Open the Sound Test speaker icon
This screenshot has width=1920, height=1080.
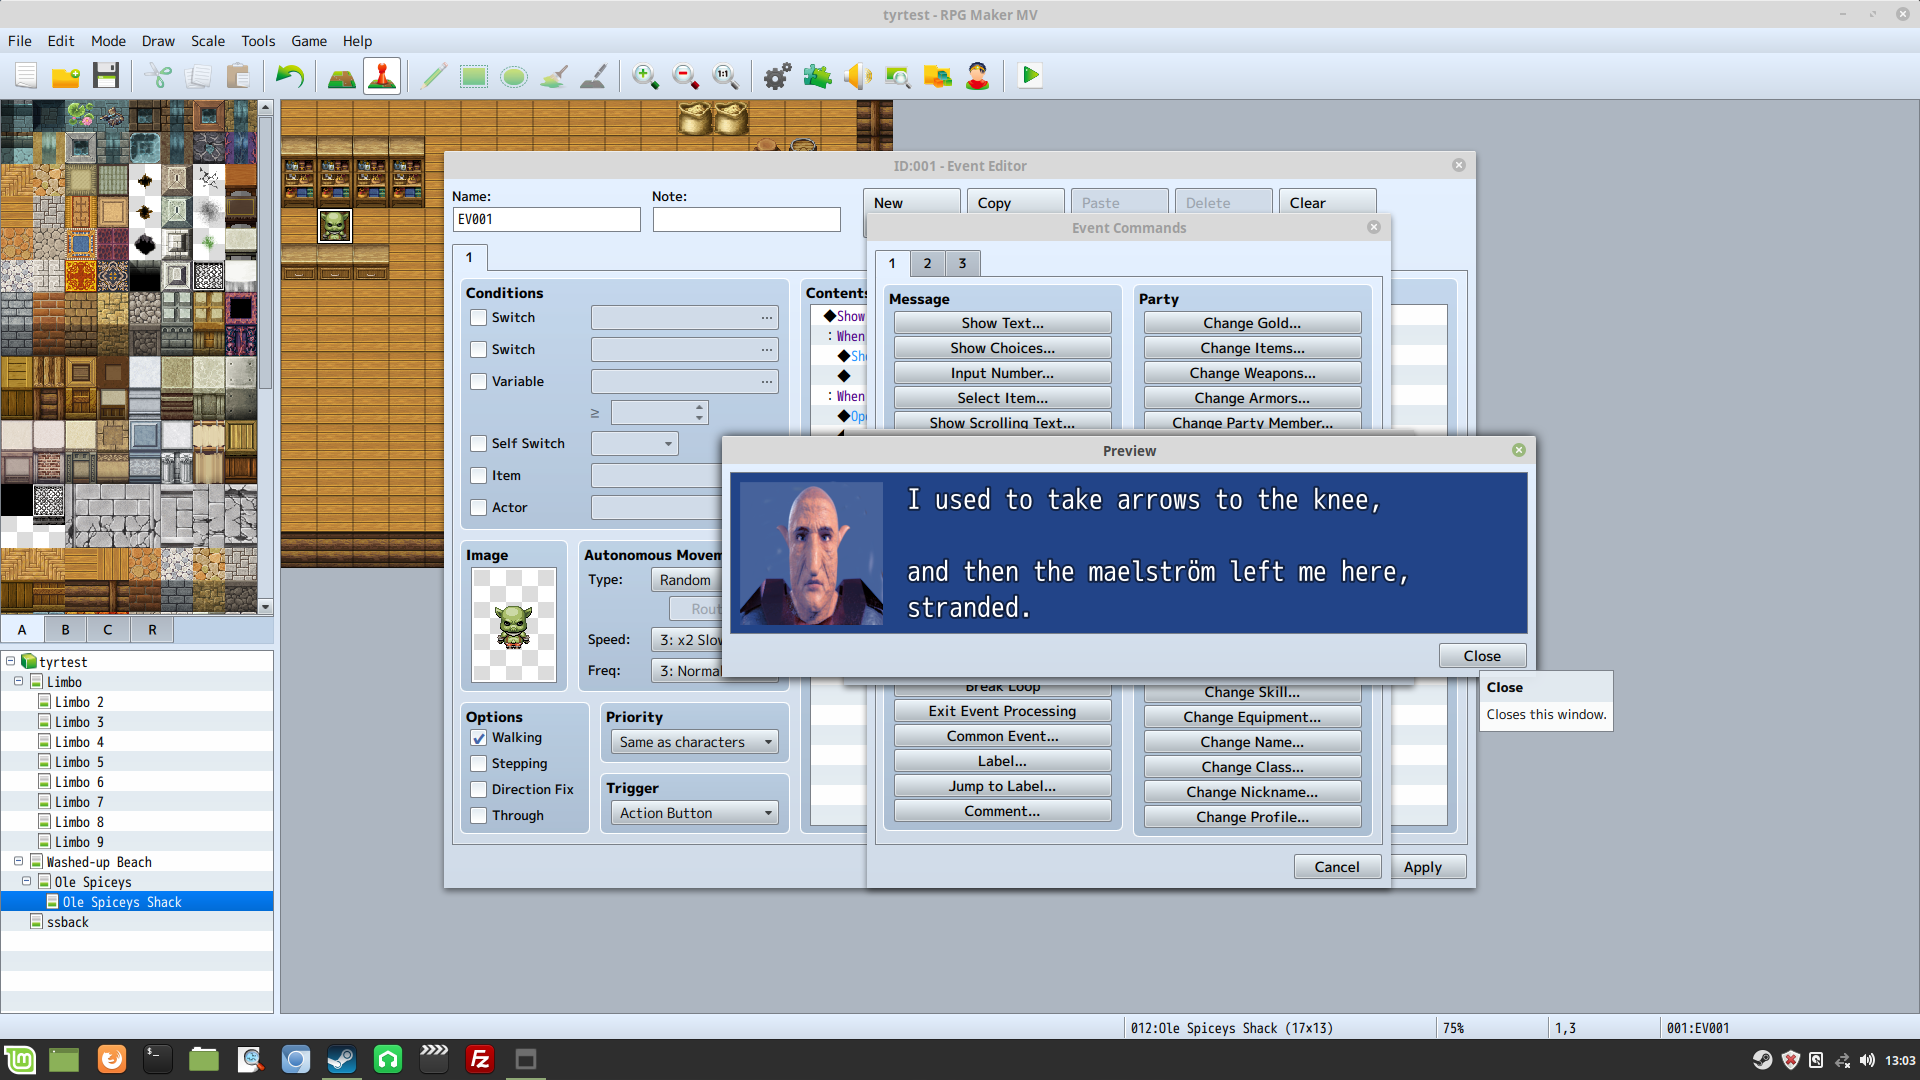click(x=857, y=76)
